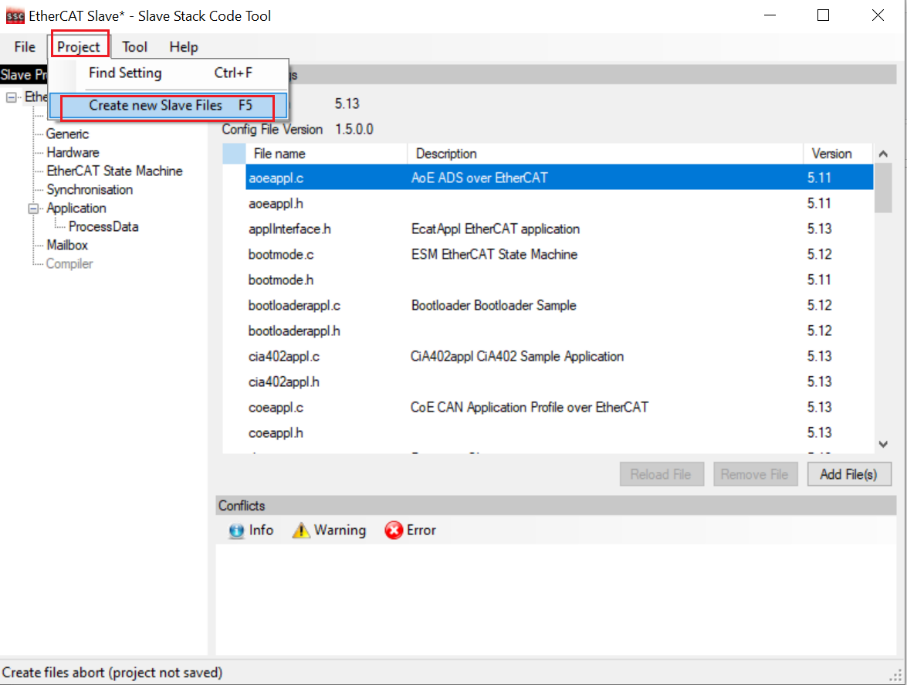The image size is (907, 685).
Task: Select Synchronisation in the project tree
Action: tap(89, 190)
